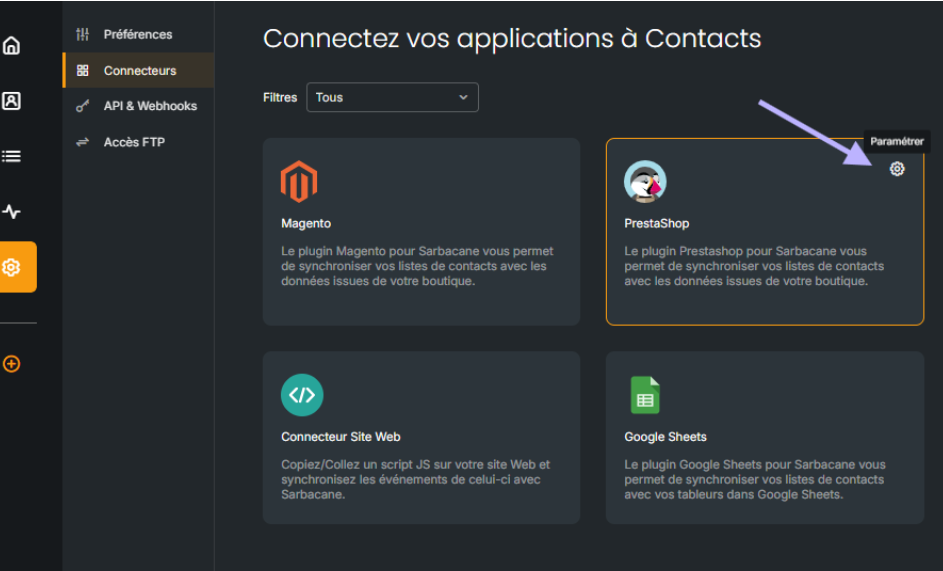Click the arrows icon beside Accès FTP

coord(82,142)
